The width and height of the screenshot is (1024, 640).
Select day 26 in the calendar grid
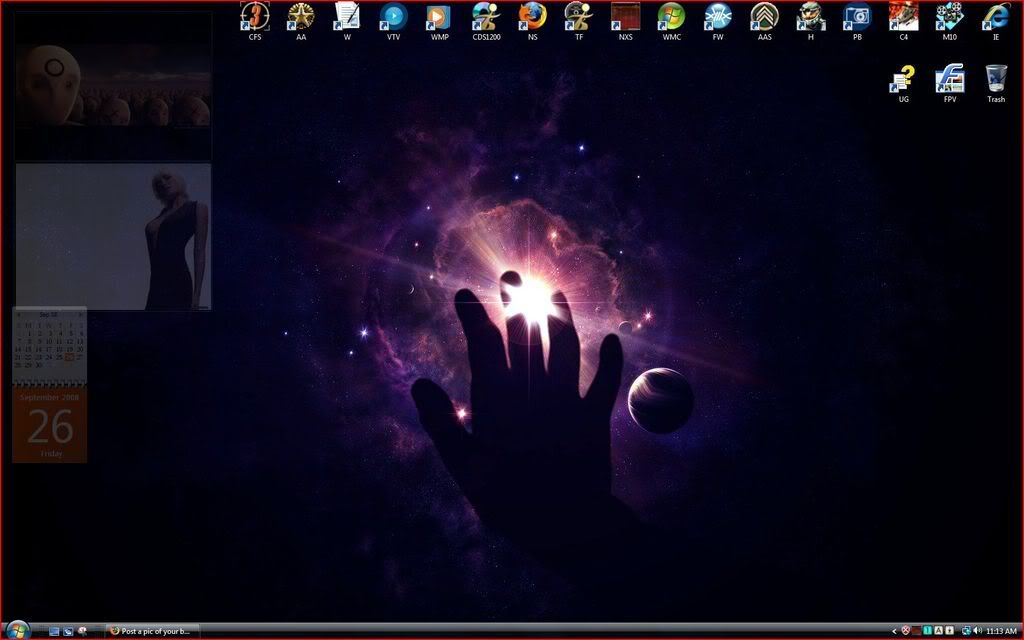click(x=70, y=357)
